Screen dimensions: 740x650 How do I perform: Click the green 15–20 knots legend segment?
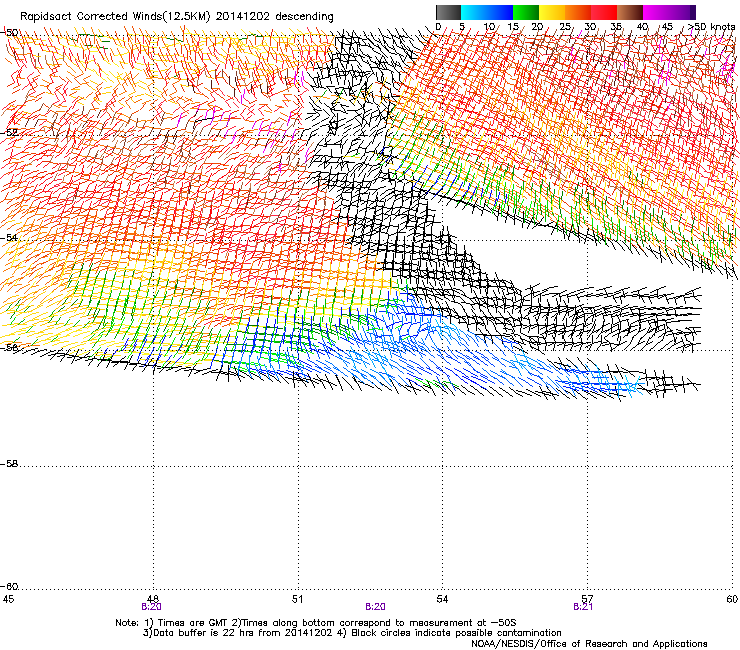tap(526, 12)
